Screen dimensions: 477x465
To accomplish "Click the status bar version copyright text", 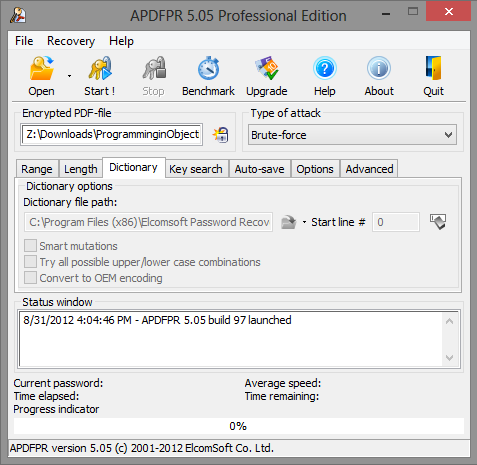I will point(142,448).
